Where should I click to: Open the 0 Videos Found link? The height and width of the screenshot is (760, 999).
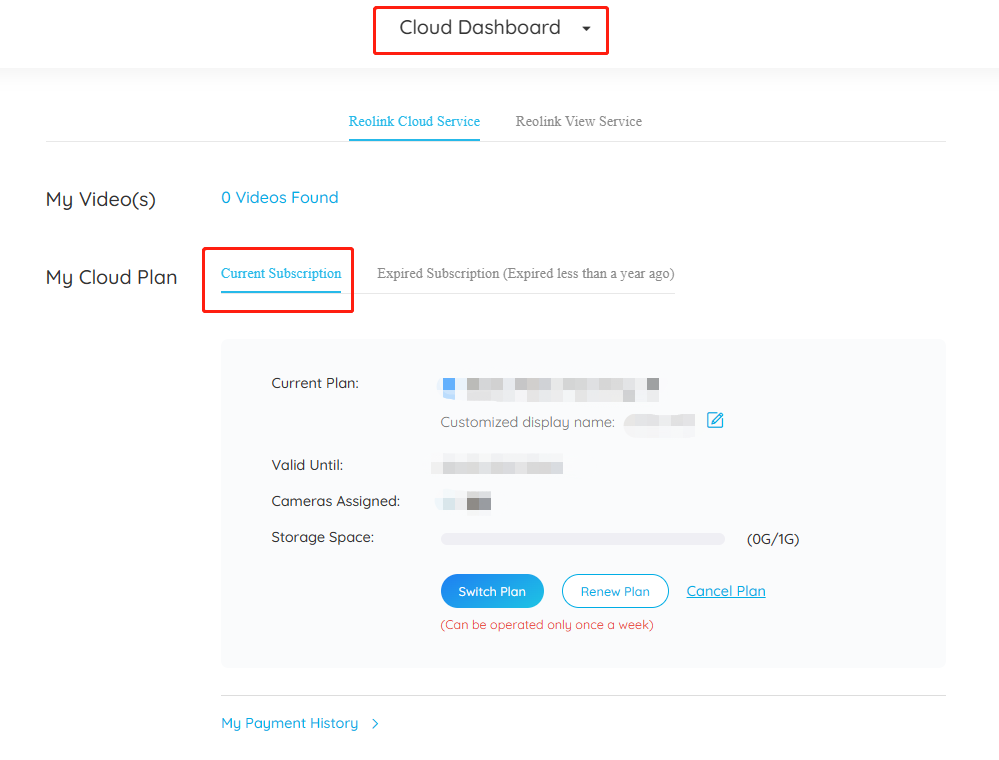280,197
